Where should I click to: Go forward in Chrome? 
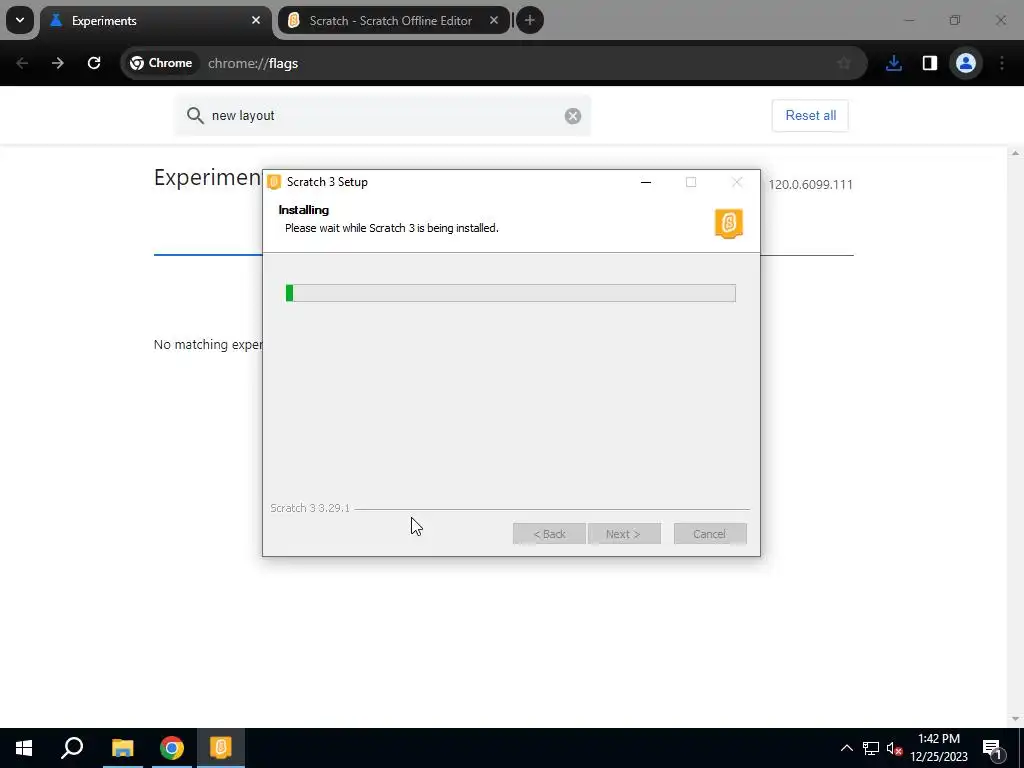coord(57,63)
